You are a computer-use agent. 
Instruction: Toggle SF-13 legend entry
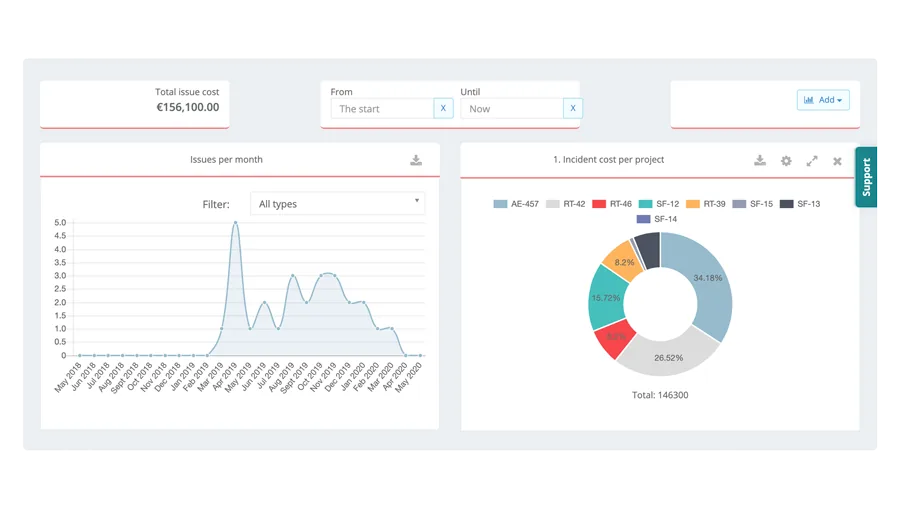coord(800,204)
